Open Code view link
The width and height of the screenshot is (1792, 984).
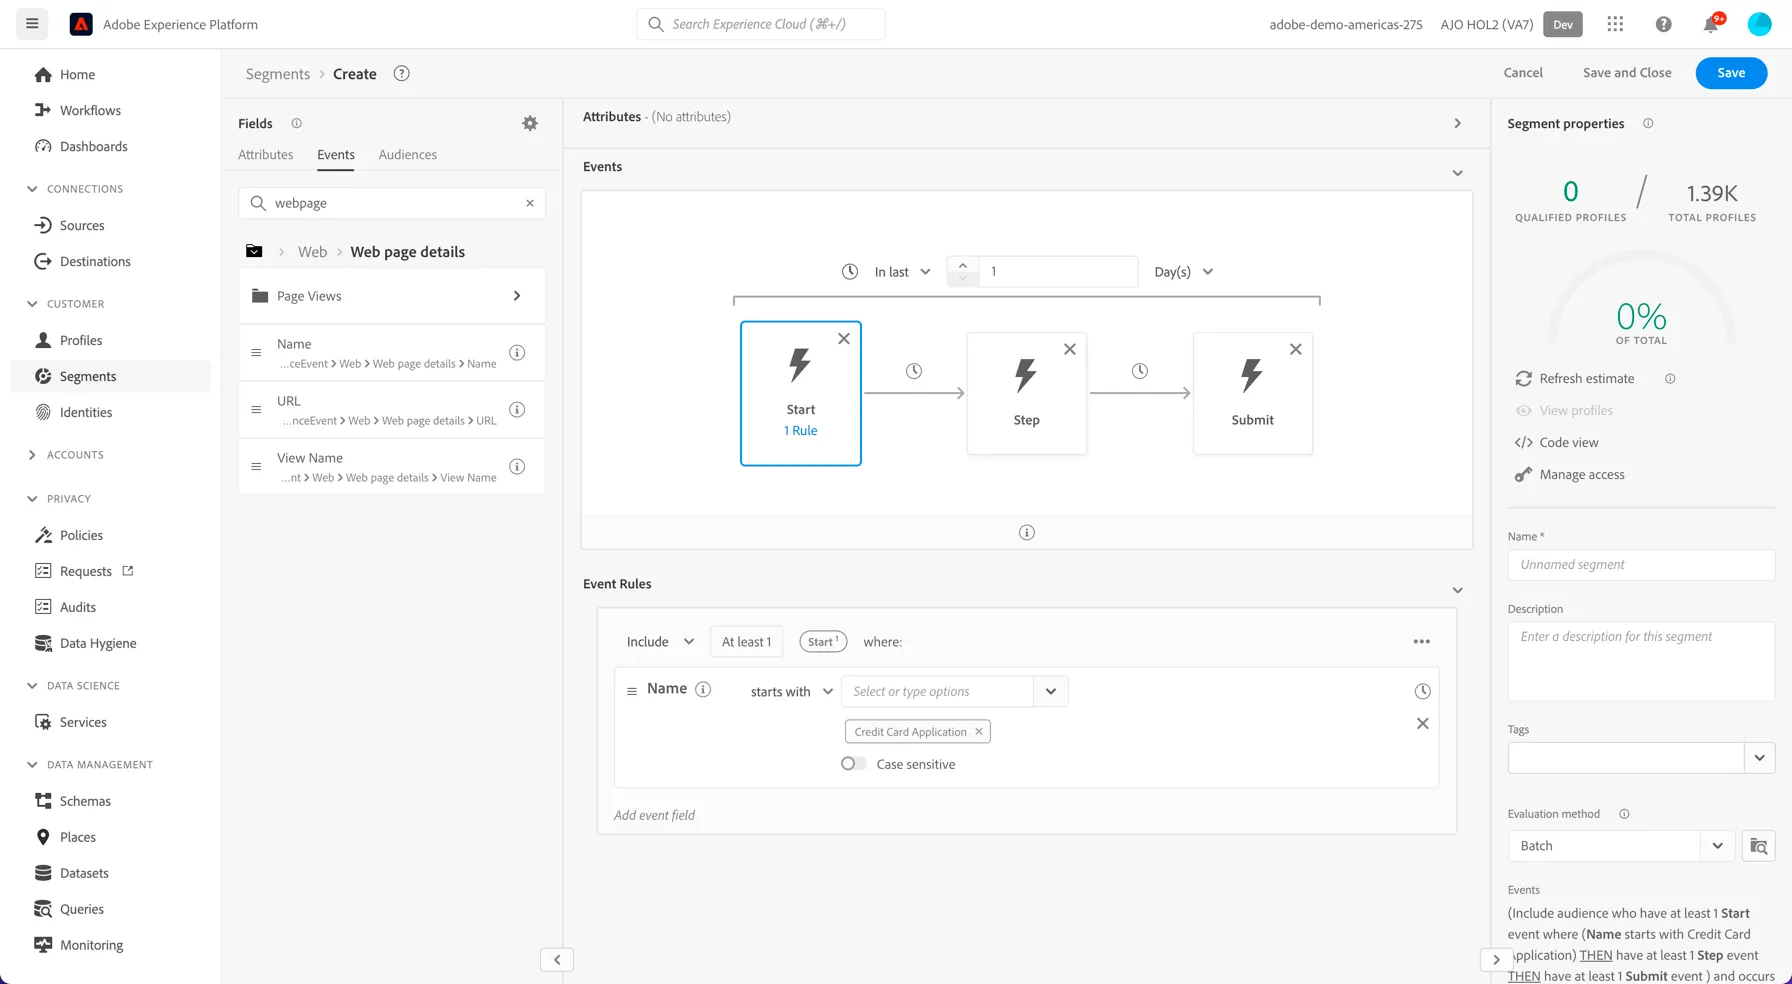1569,442
